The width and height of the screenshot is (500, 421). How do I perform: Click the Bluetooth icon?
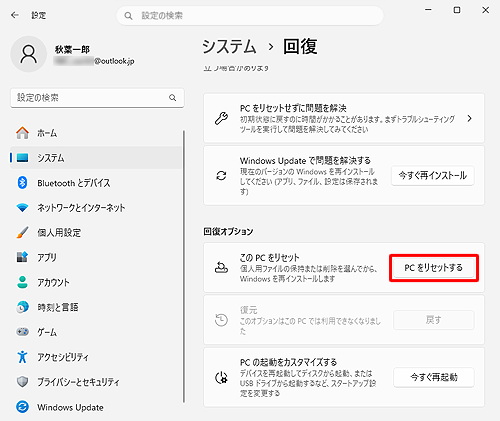22,182
